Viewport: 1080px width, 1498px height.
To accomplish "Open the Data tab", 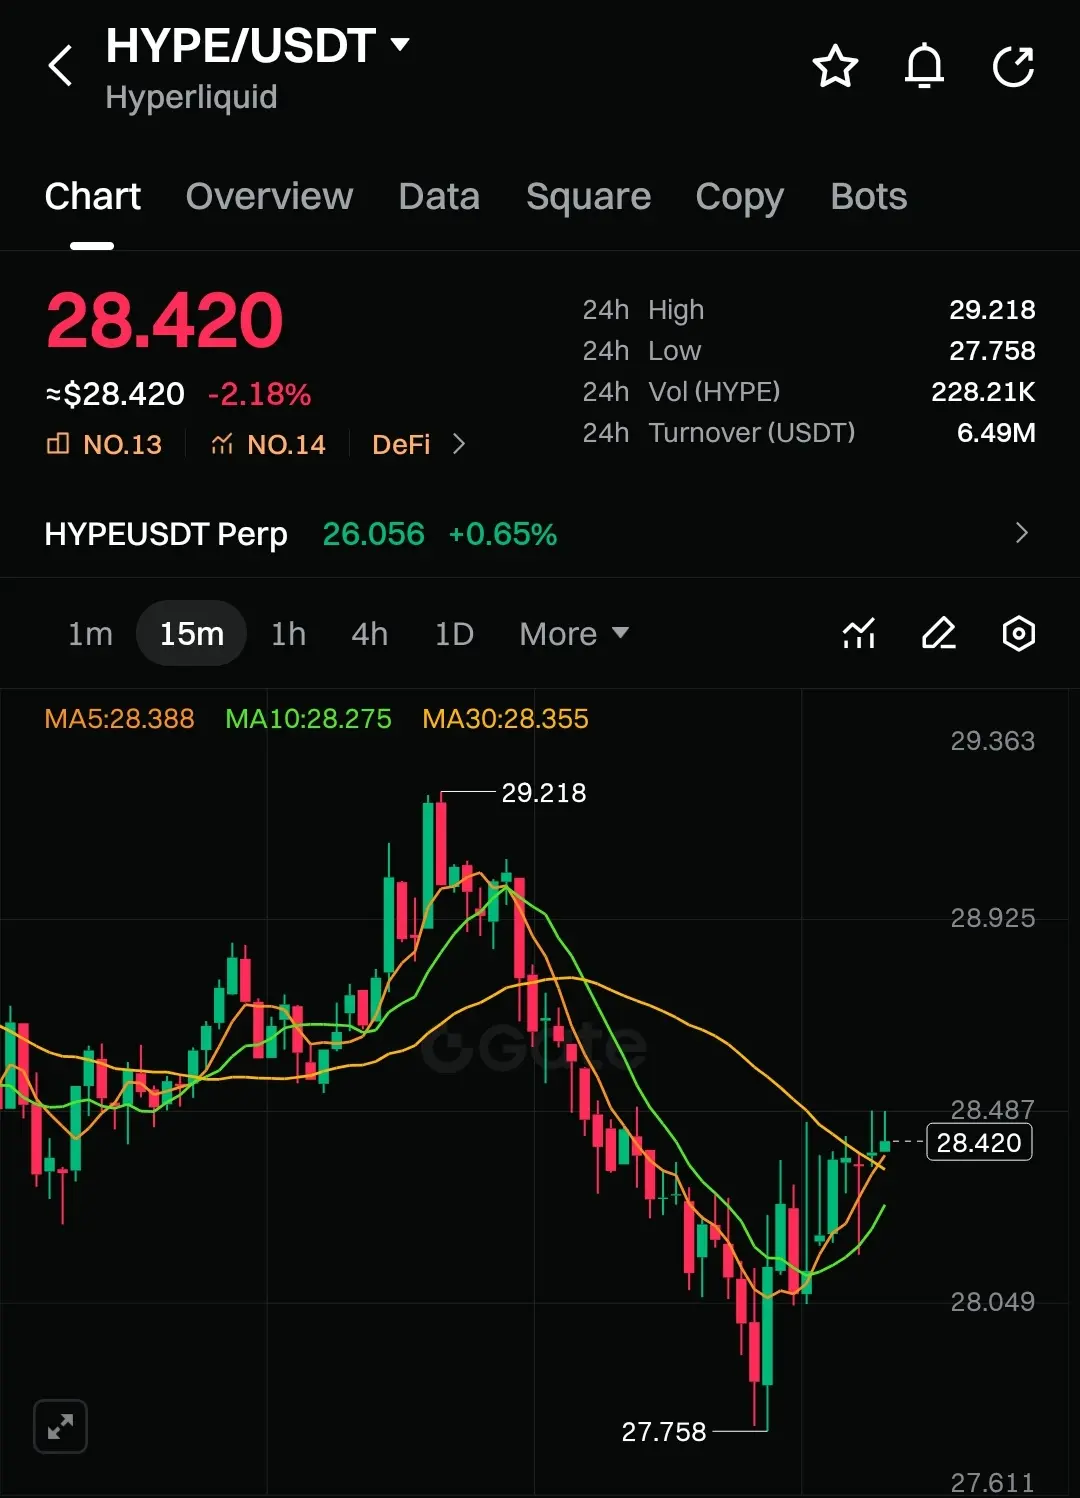I will (439, 197).
